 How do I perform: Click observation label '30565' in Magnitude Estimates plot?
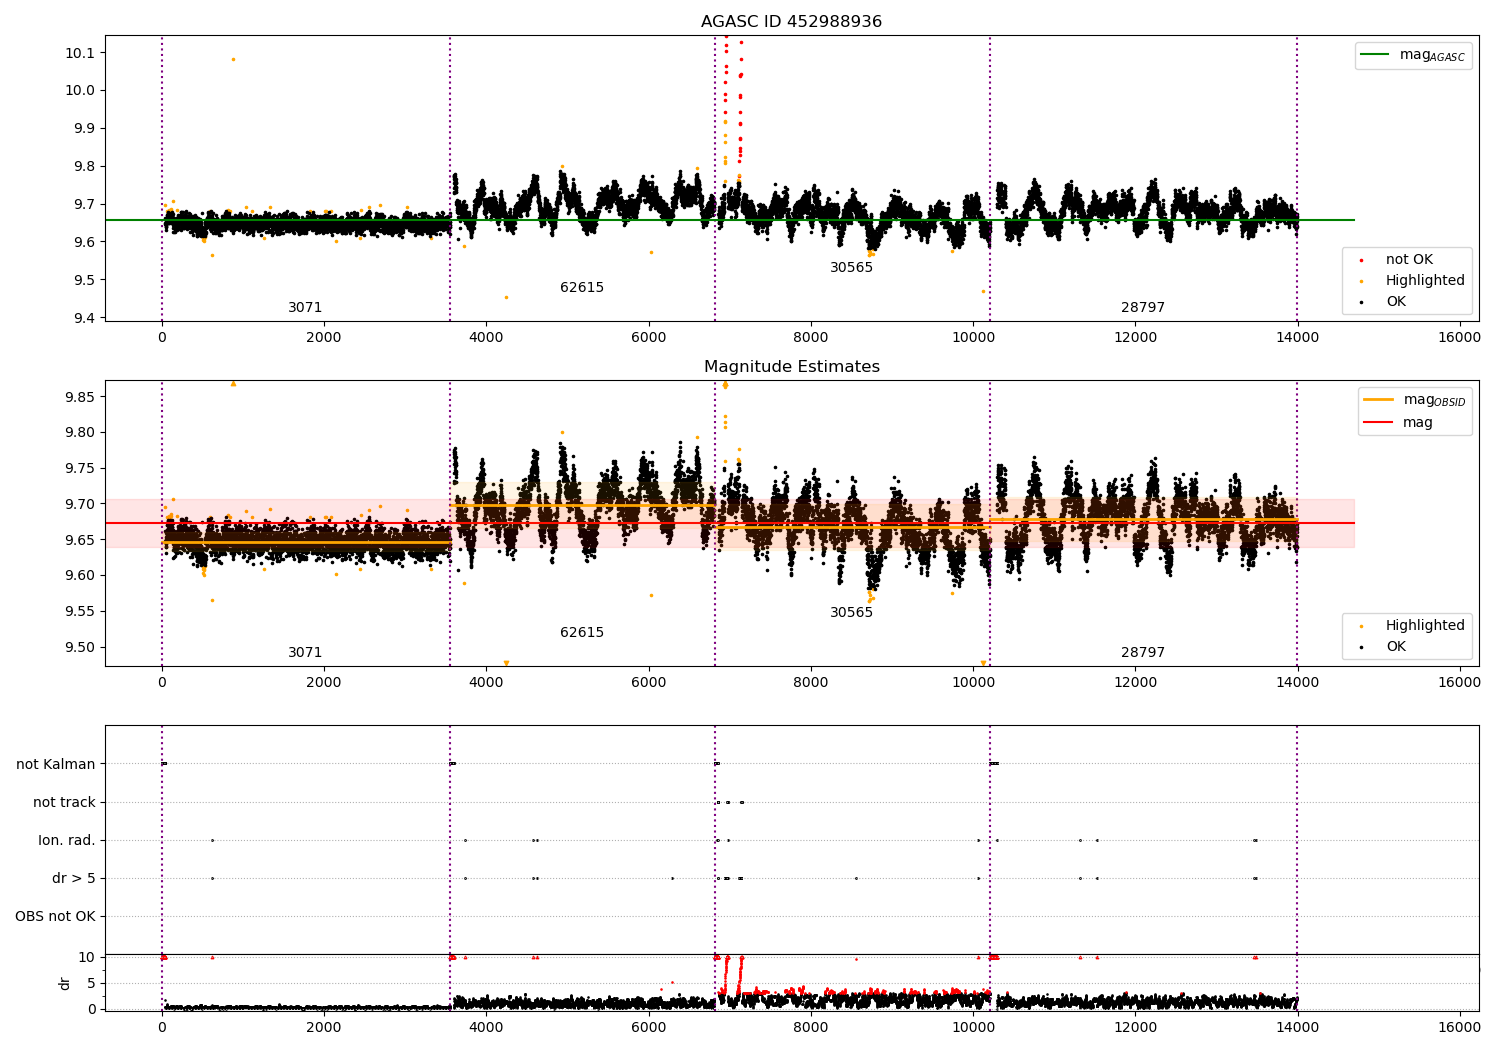point(851,613)
